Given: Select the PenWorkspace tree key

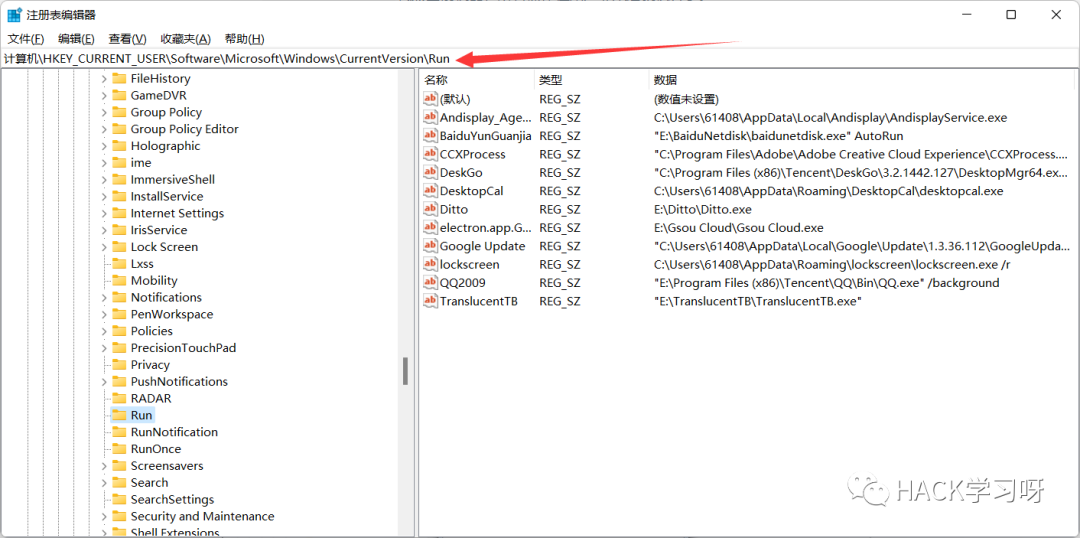Looking at the screenshot, I should (172, 314).
